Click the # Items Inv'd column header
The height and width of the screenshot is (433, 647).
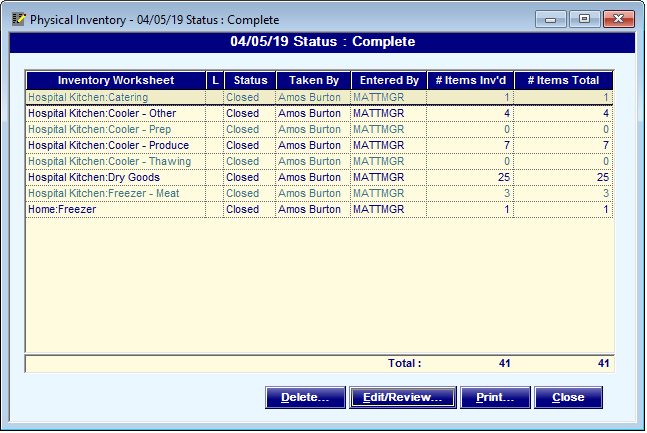click(470, 80)
